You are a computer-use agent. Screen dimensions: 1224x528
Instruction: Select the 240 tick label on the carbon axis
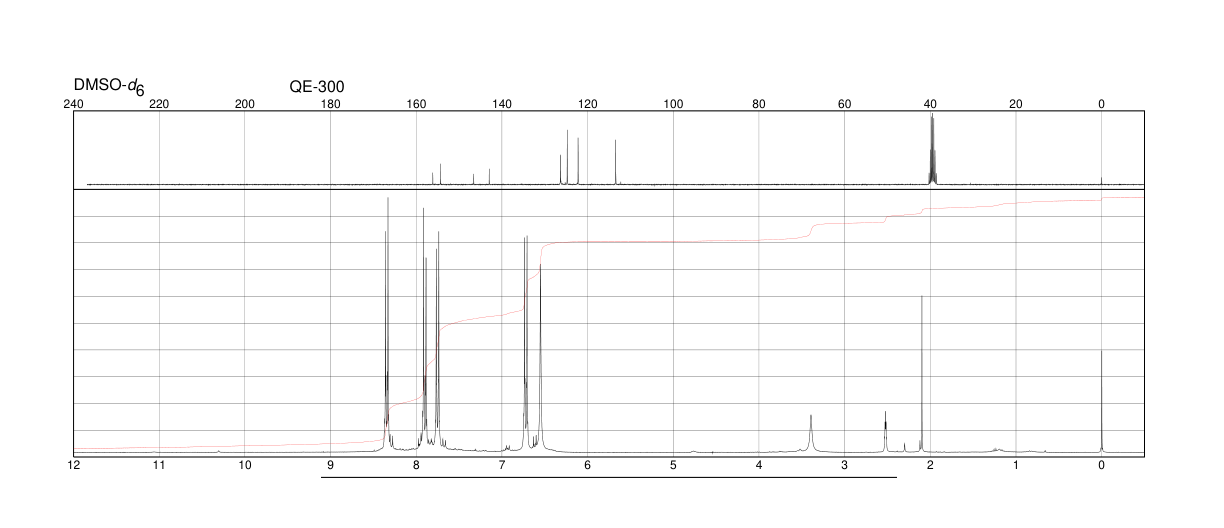pos(73,104)
